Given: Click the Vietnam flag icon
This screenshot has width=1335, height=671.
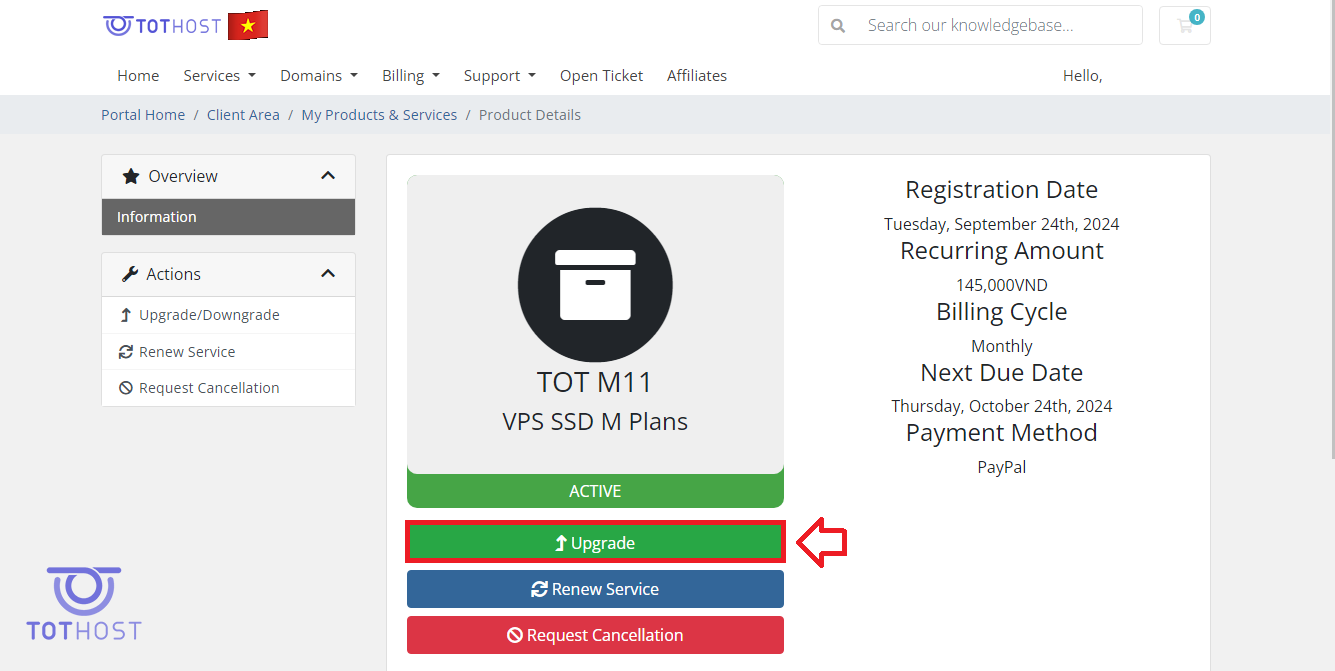Looking at the screenshot, I should [247, 25].
